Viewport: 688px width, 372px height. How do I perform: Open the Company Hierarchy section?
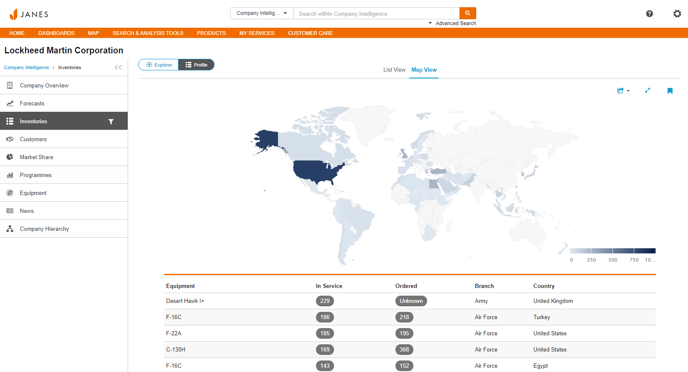tap(64, 229)
